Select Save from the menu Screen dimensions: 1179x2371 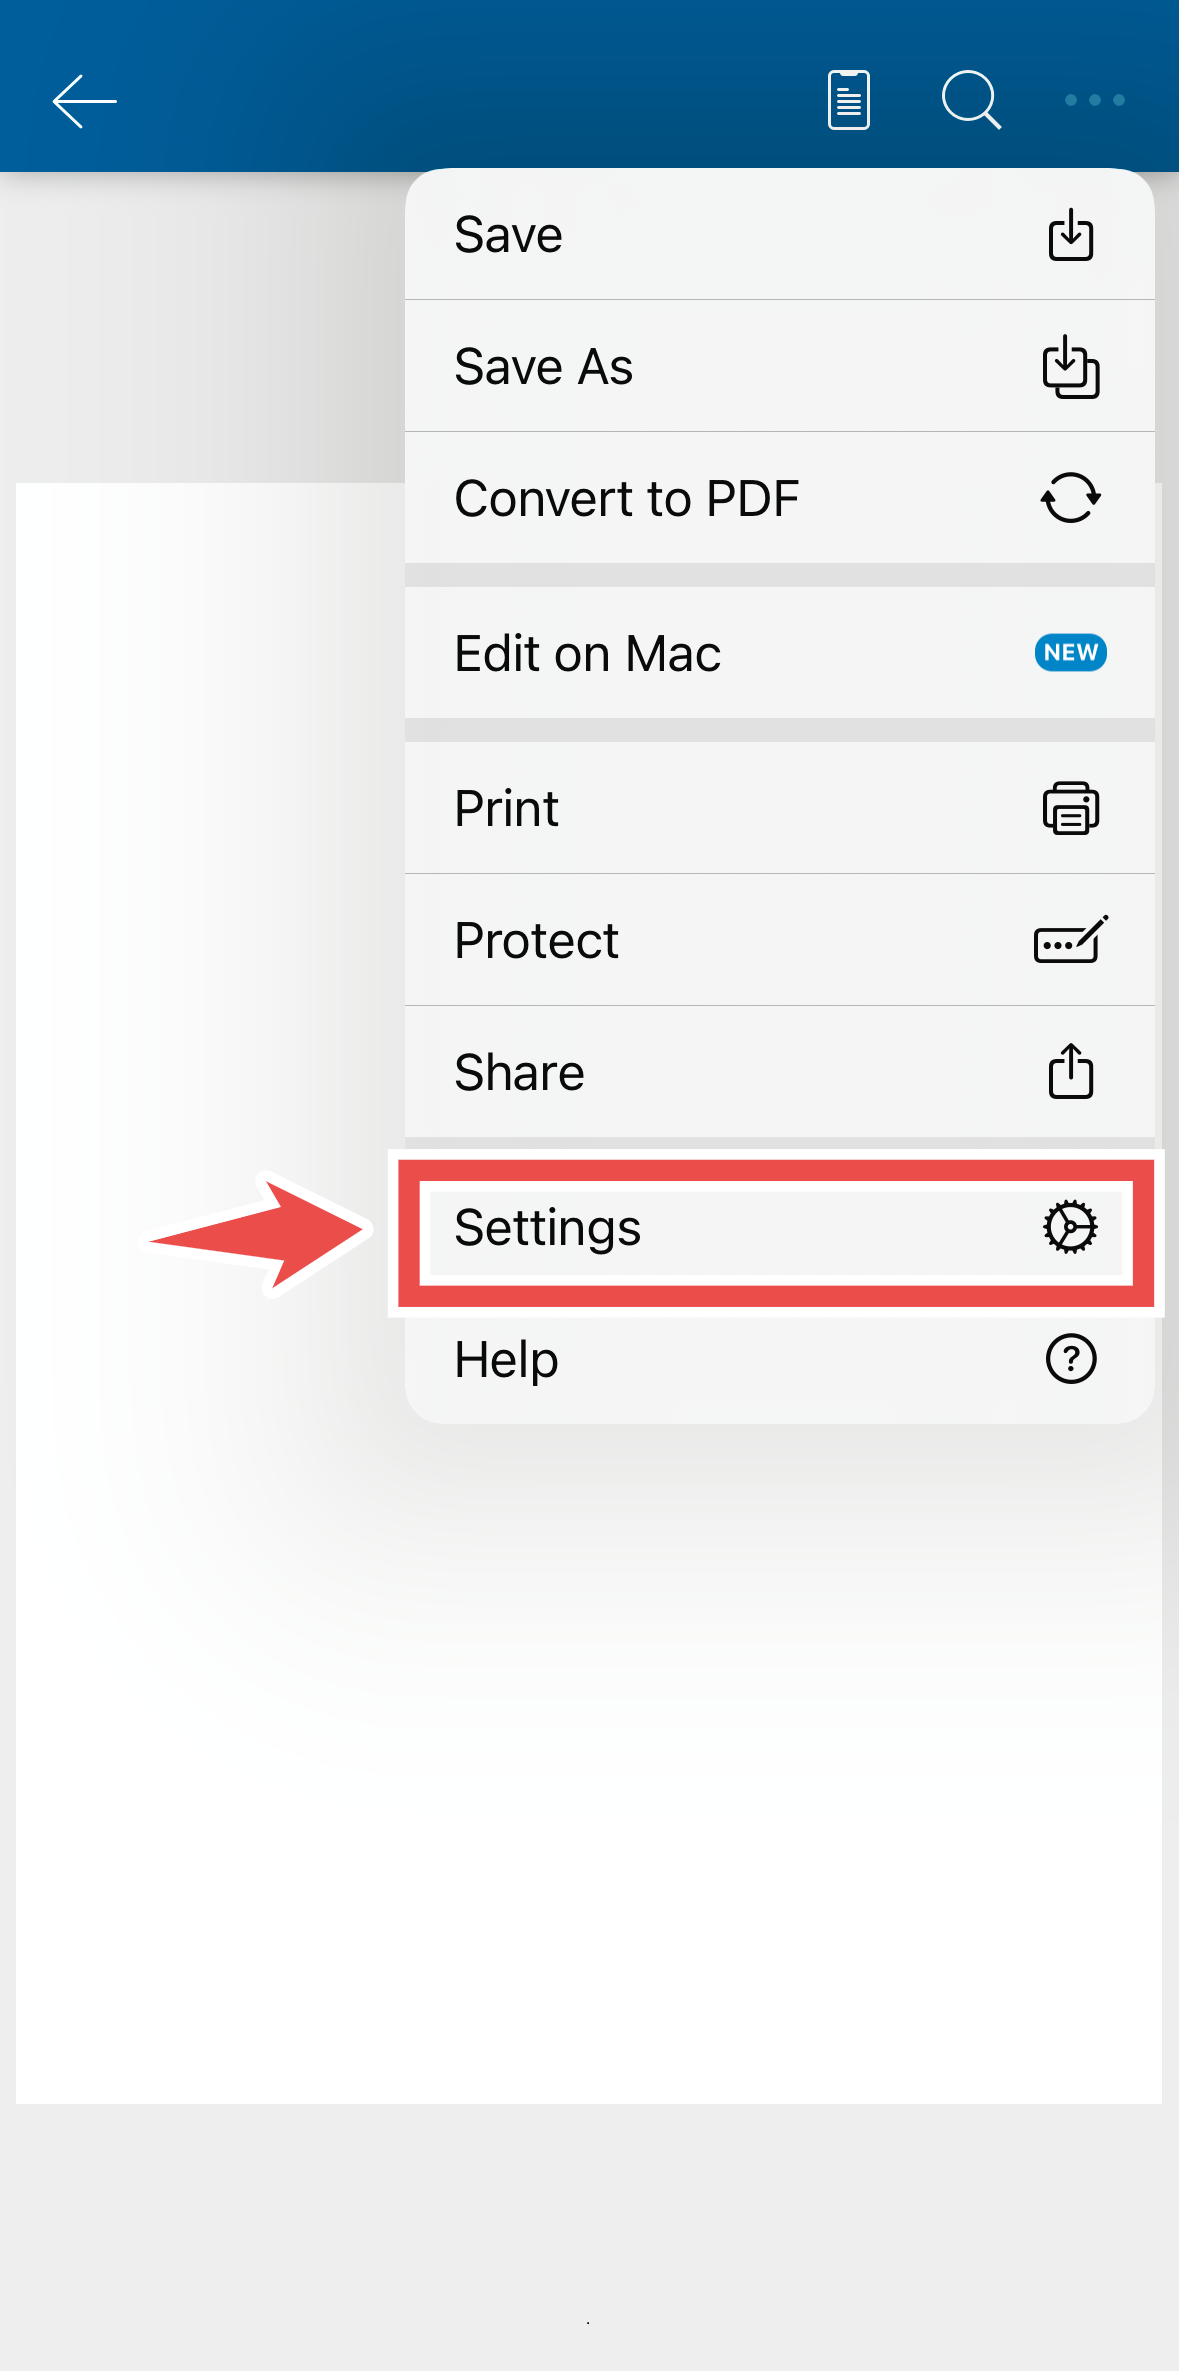pos(779,235)
